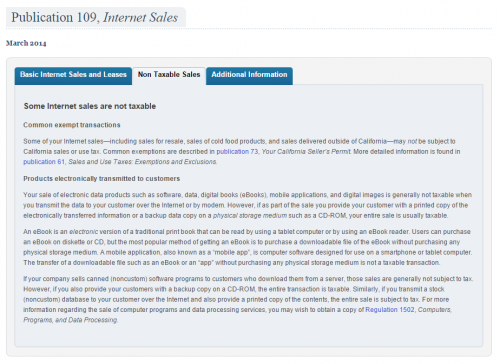500x364 pixels.
Task: Switch to the Additional Information tab
Action: click(249, 76)
